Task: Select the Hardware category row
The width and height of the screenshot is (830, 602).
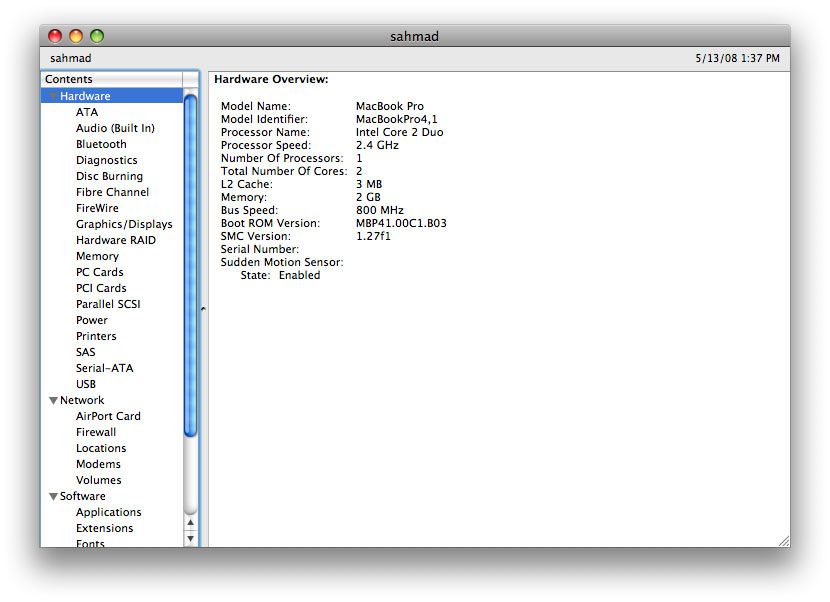Action: (112, 96)
